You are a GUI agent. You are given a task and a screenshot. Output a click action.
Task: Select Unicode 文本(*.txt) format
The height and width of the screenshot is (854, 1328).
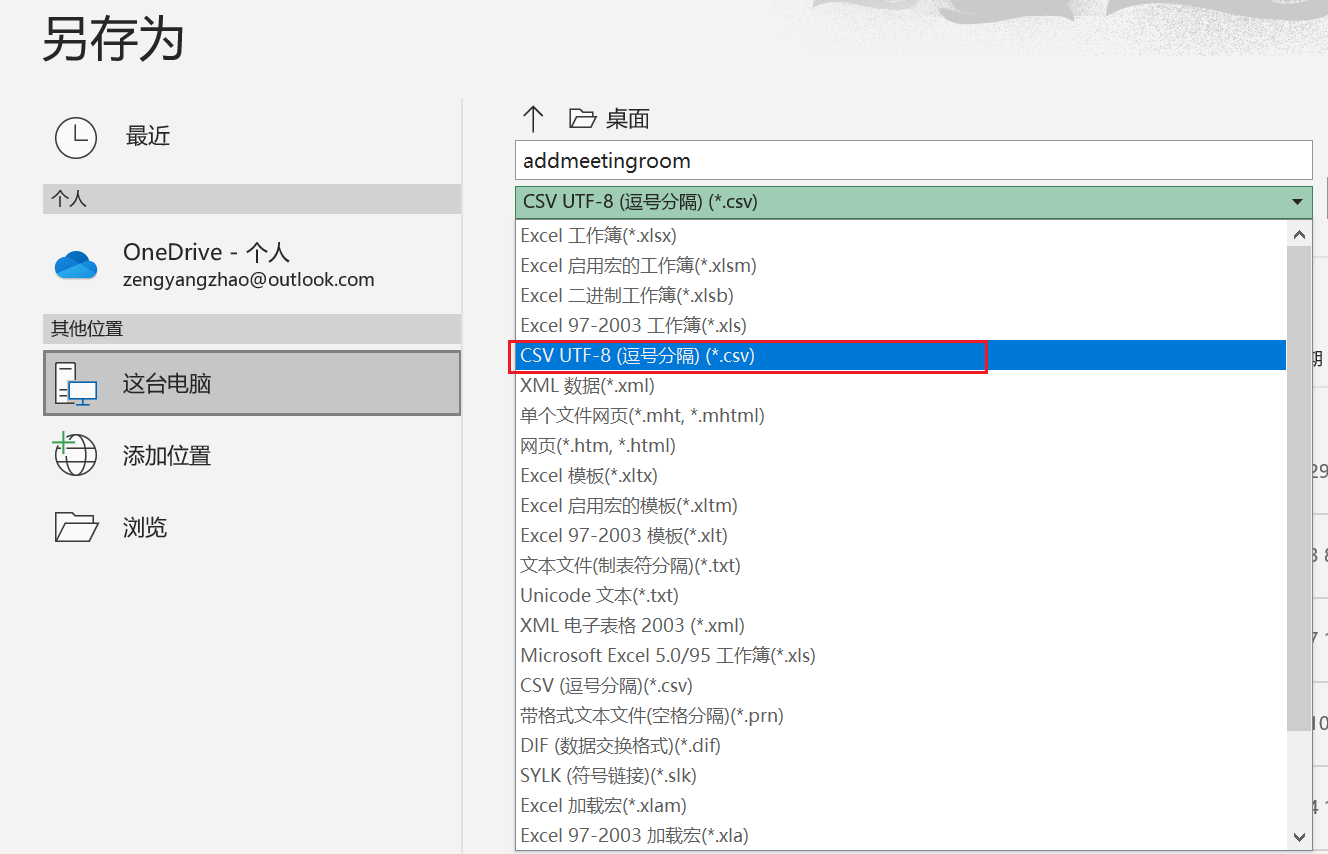tap(901, 596)
